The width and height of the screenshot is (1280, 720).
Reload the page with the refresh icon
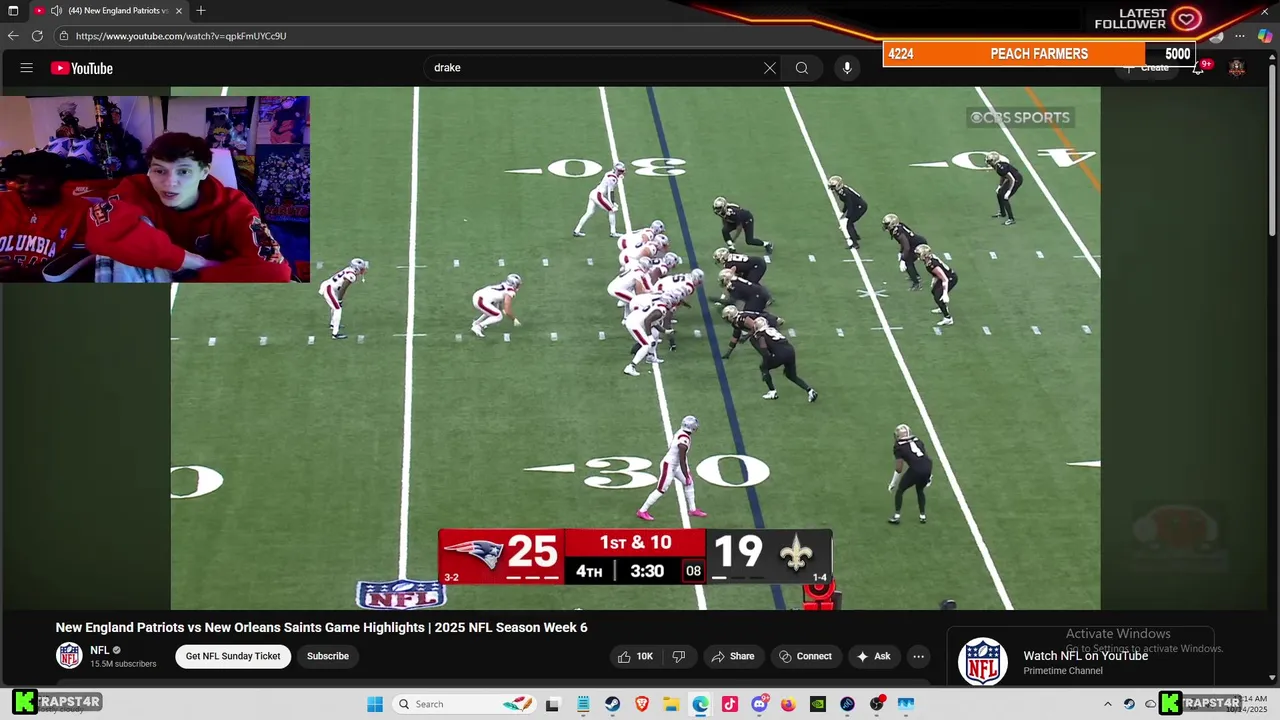click(x=37, y=36)
